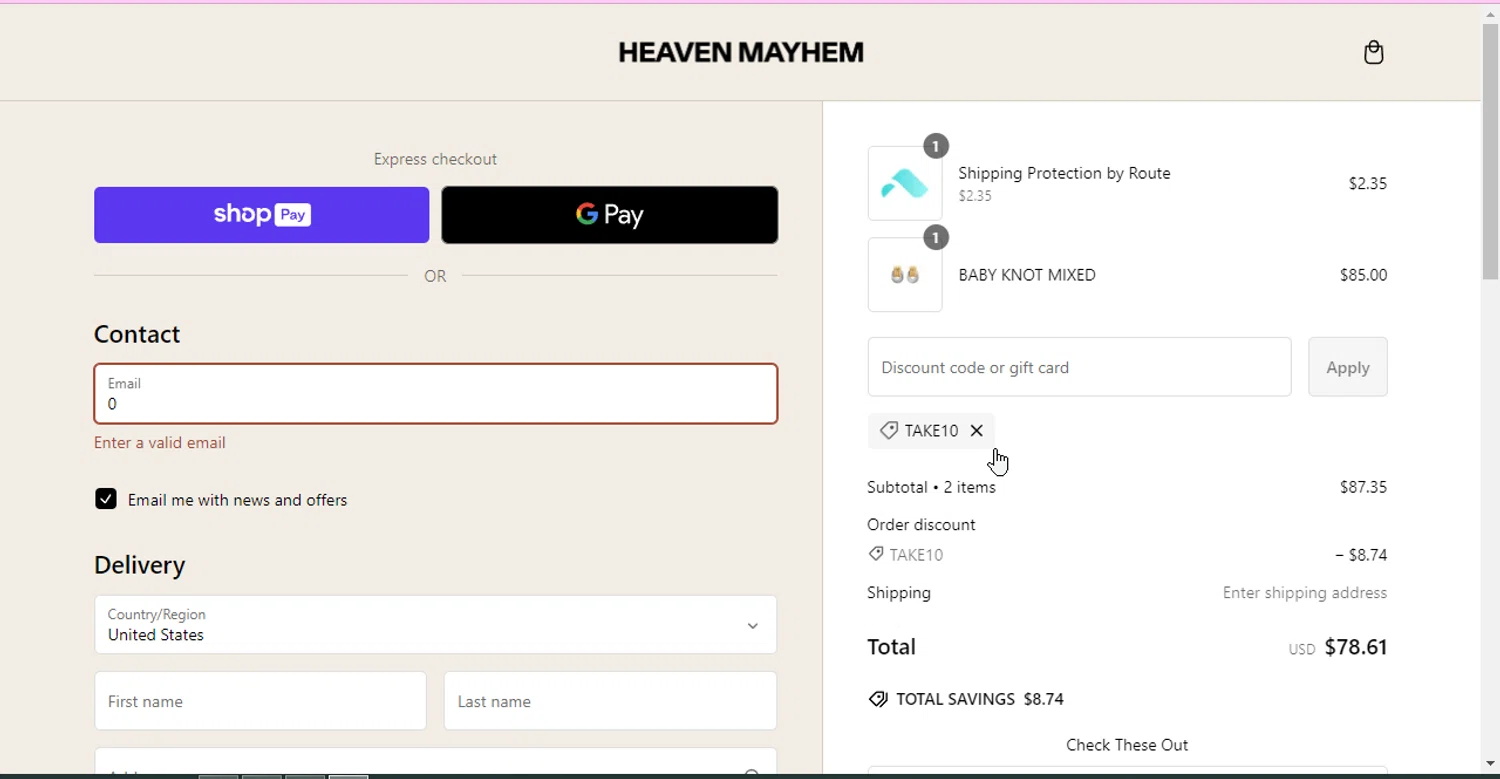Click the Last name field
The image size is (1500, 779).
(610, 701)
